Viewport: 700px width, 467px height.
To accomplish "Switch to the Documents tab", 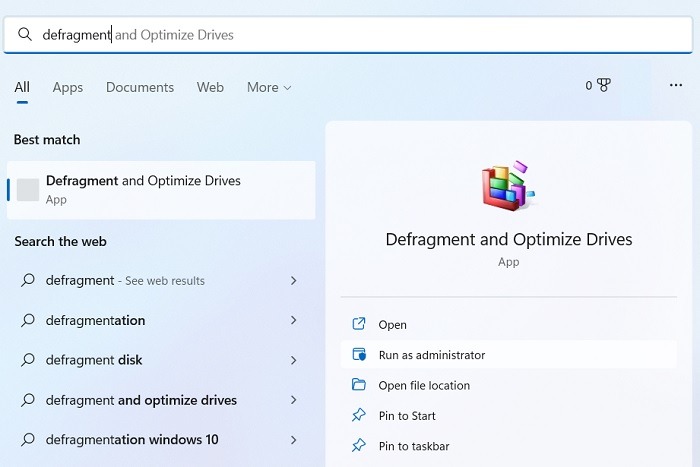I will coord(140,87).
